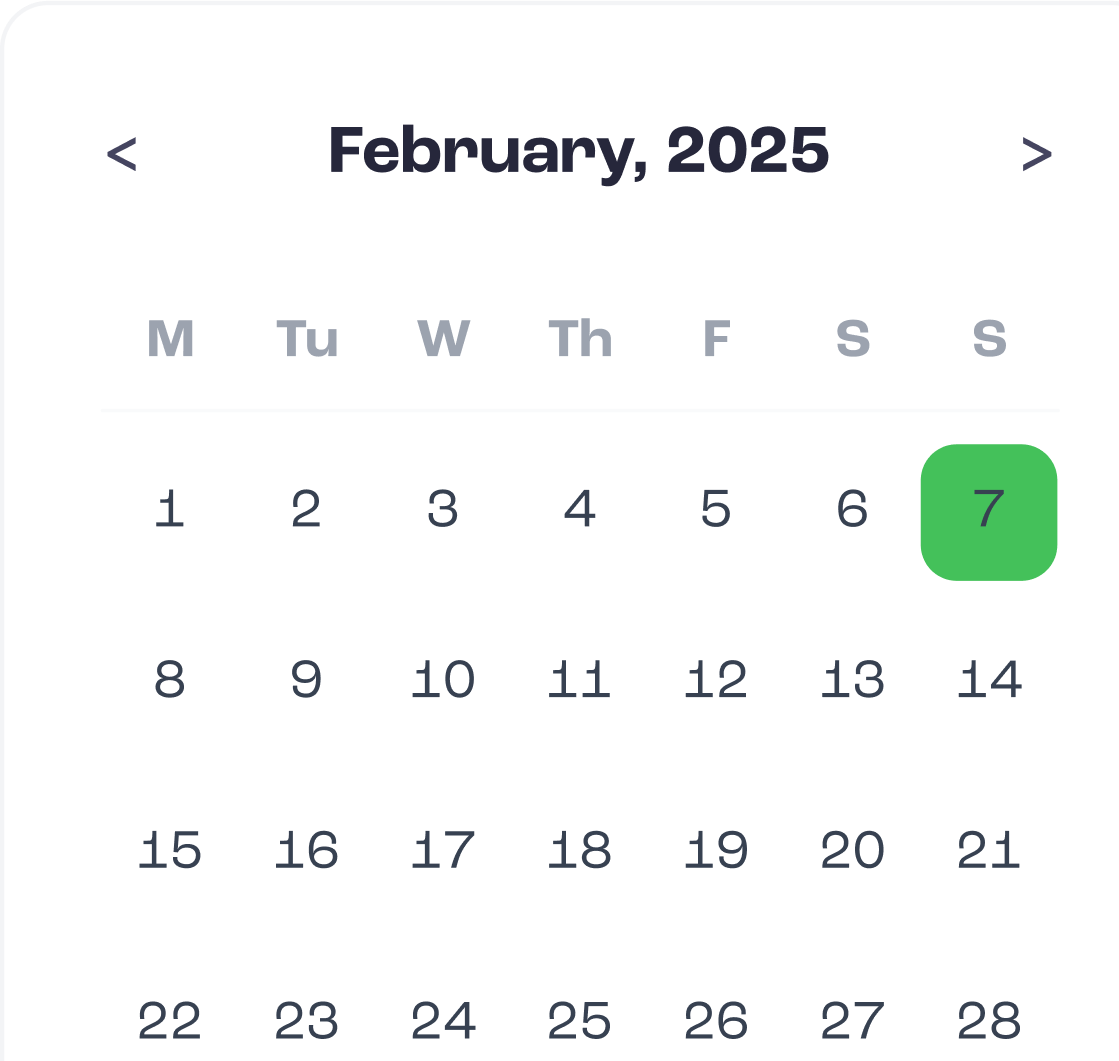
Task: Click the February, 2025 month title
Action: tap(579, 151)
